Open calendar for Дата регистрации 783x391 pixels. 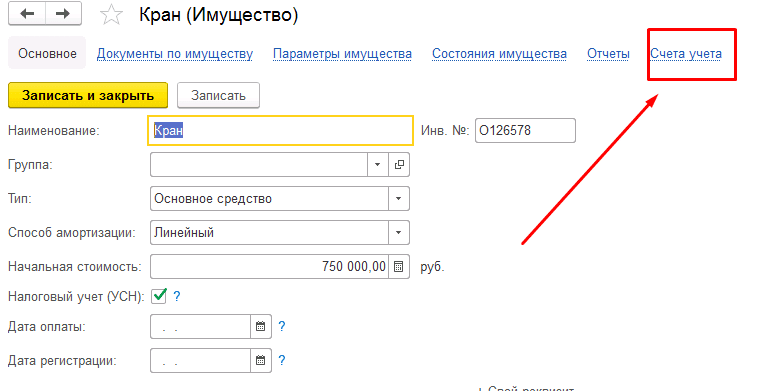pyautogui.click(x=260, y=360)
